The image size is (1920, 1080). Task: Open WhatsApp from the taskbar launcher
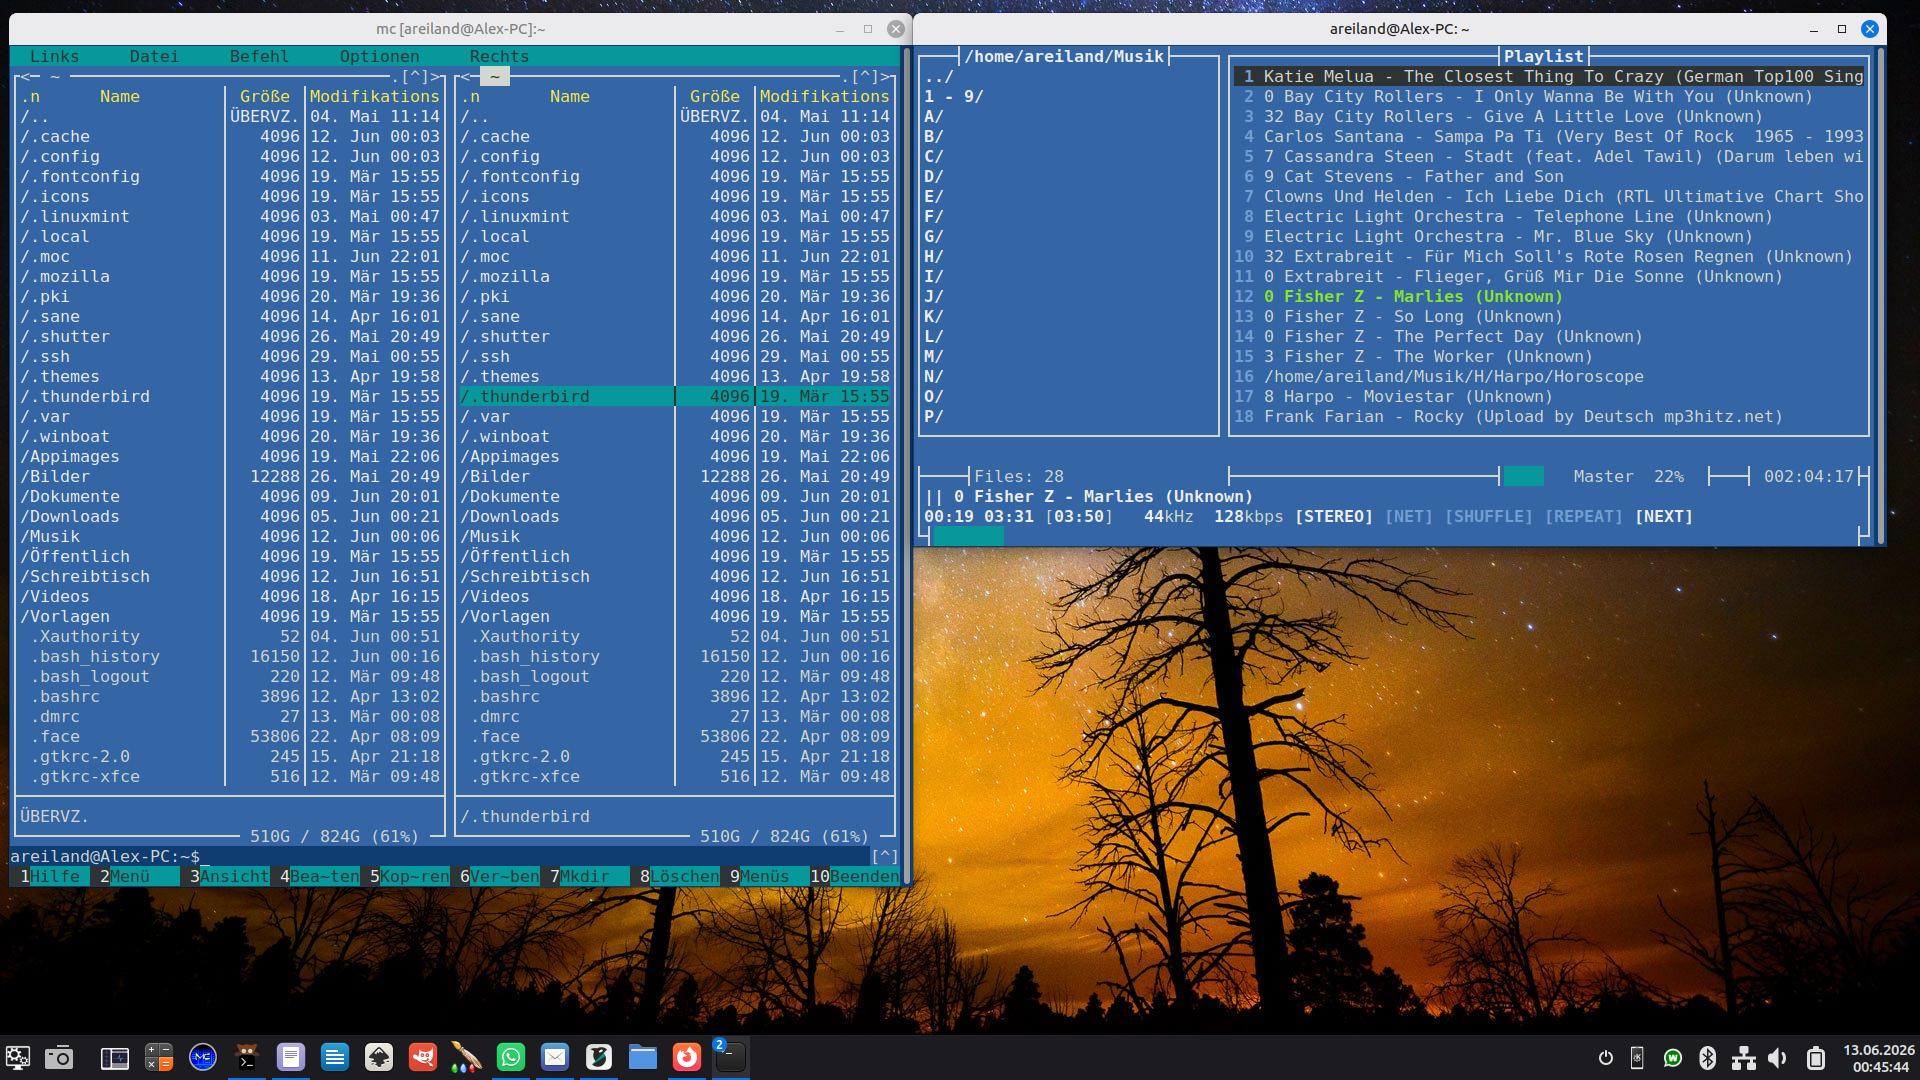pyautogui.click(x=511, y=1057)
